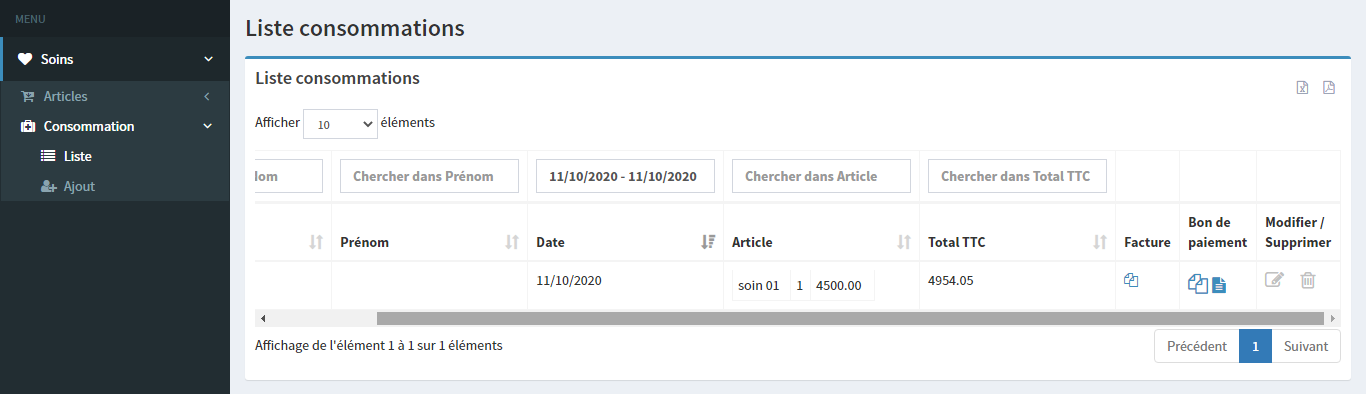Image resolution: width=1366 pixels, height=394 pixels.
Task: Click the medkit icon beside Consommation
Action: [x=28, y=127]
